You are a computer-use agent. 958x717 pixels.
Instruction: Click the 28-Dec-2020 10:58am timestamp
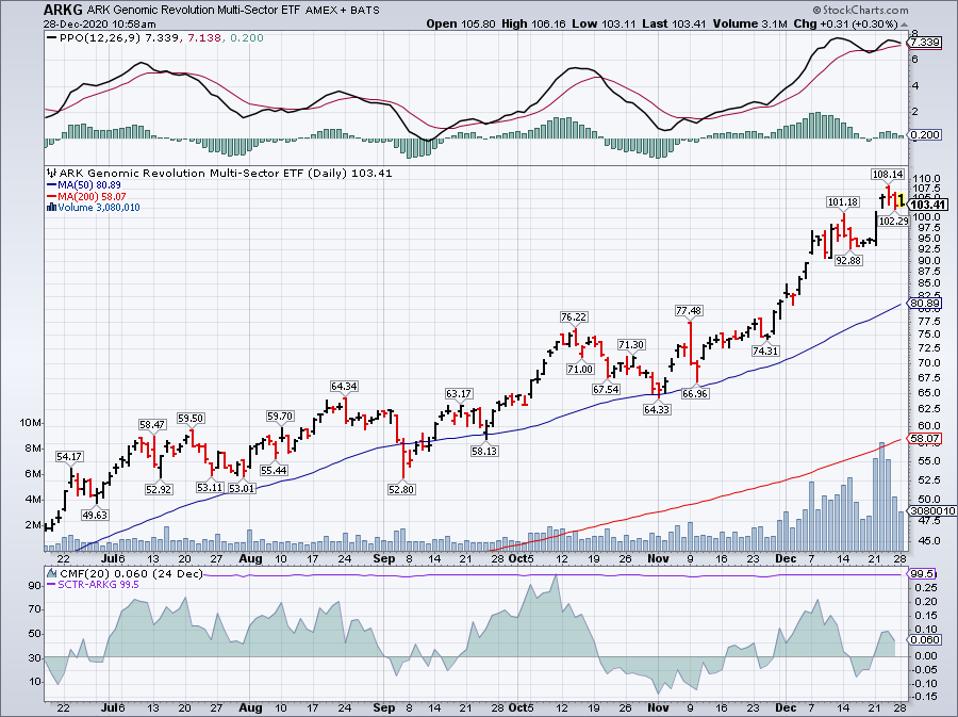[100, 24]
